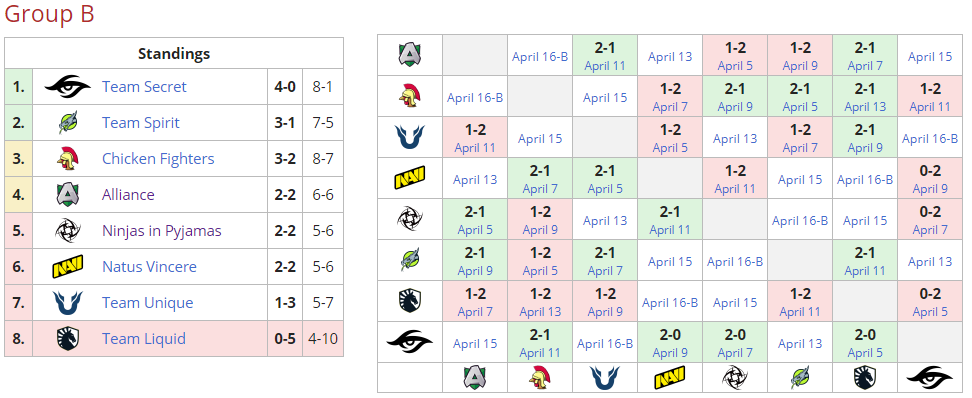
Task: Click the Alliance logo in crosstable bottom row
Action: coord(475,377)
